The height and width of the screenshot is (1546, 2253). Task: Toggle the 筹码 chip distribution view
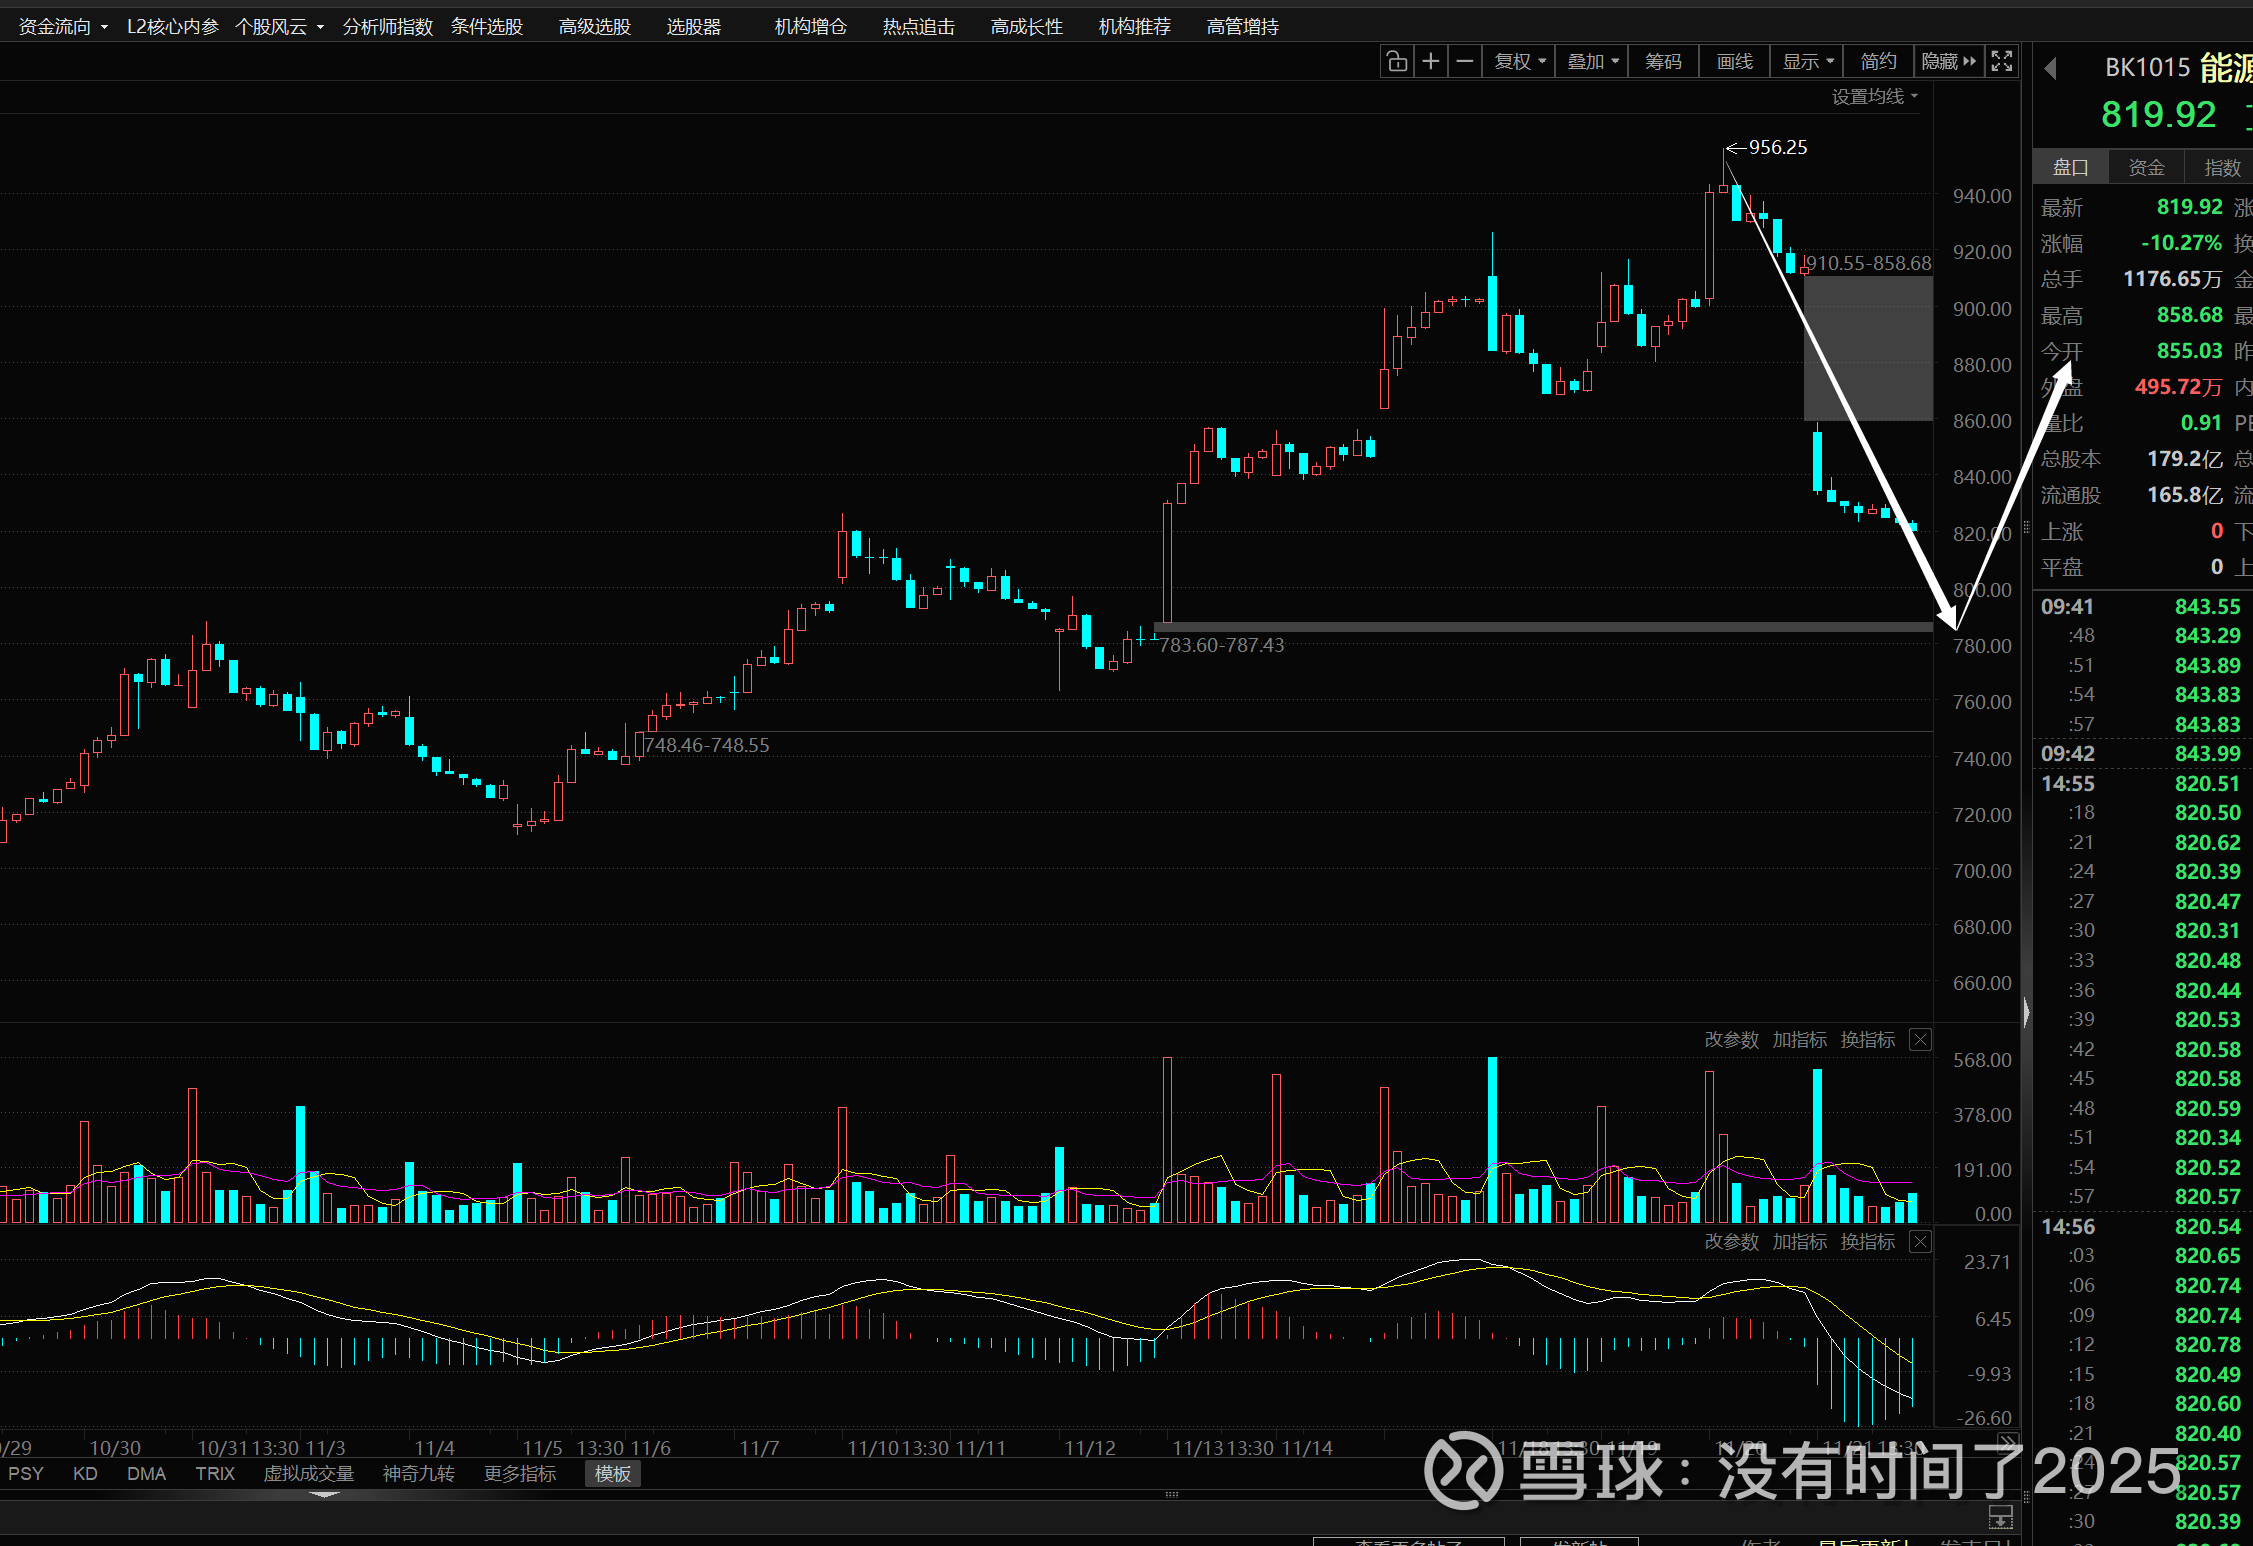coord(1663,62)
